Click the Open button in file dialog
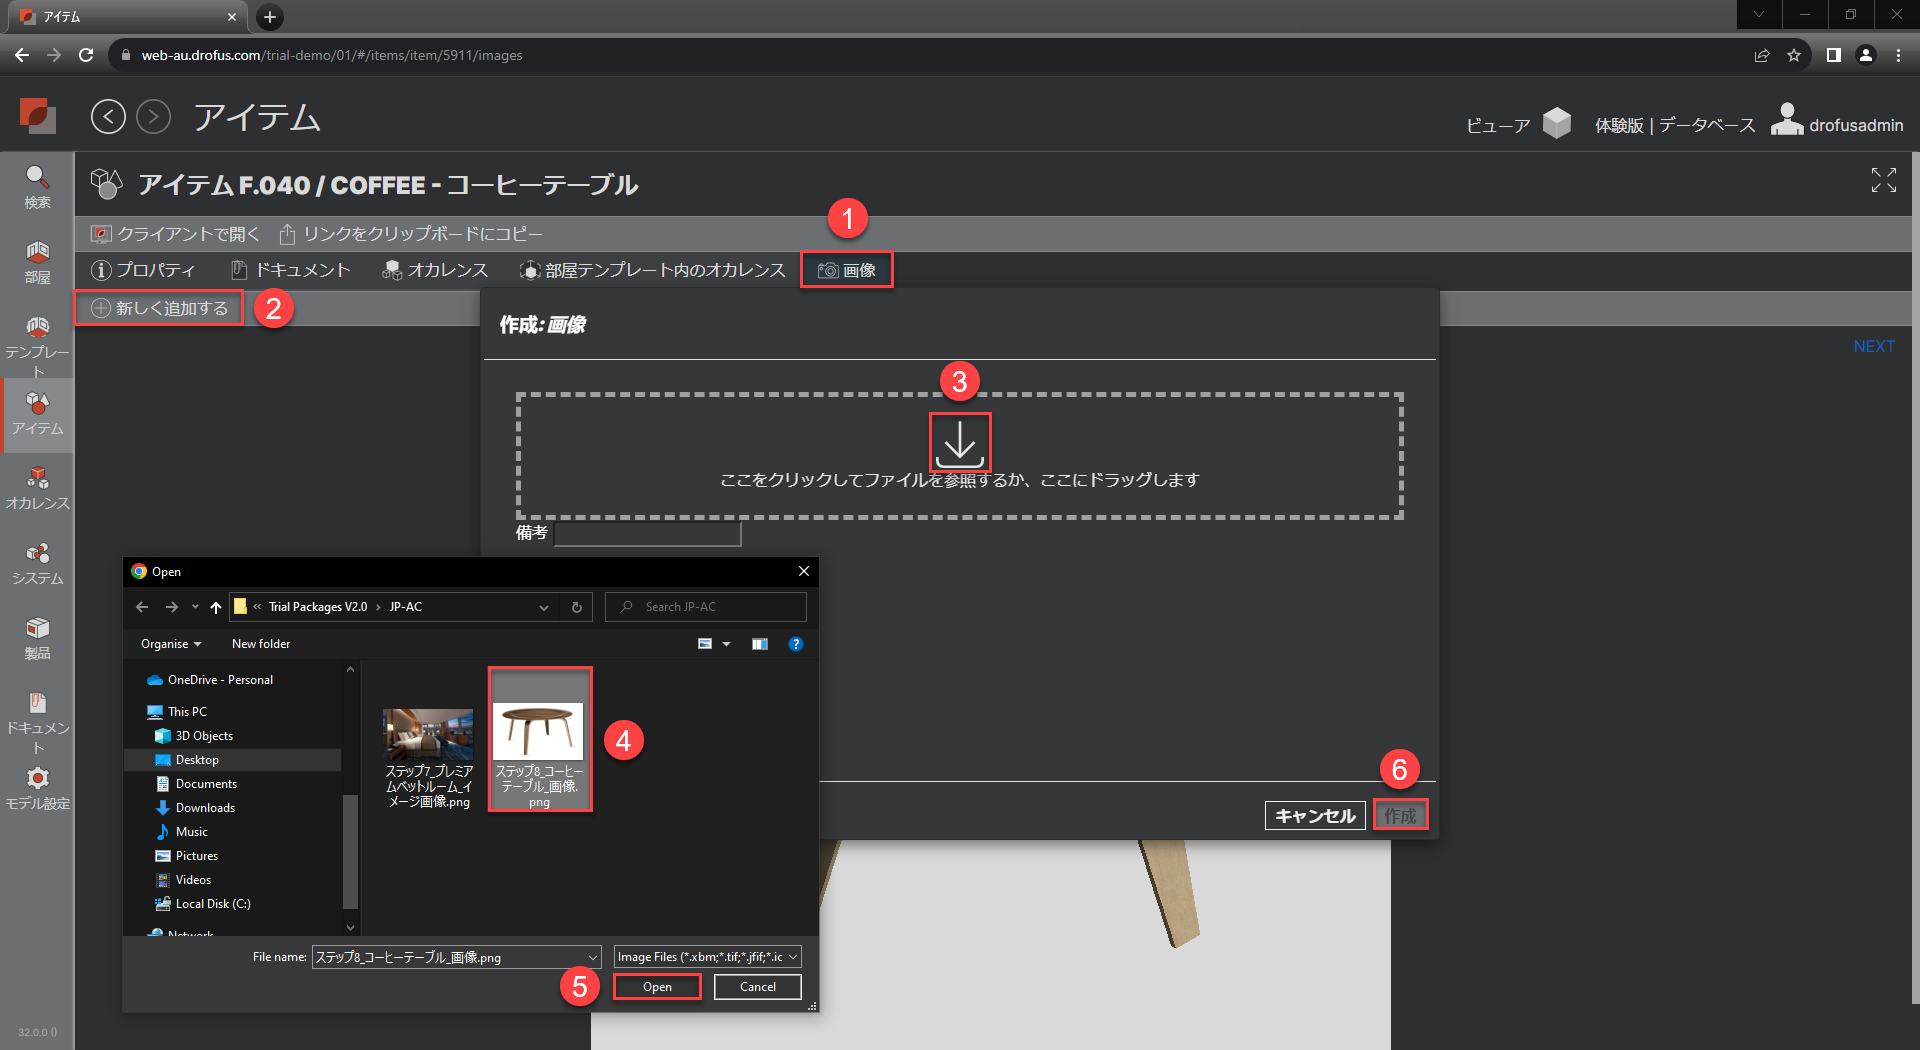Image resolution: width=1920 pixels, height=1050 pixels. coord(657,987)
